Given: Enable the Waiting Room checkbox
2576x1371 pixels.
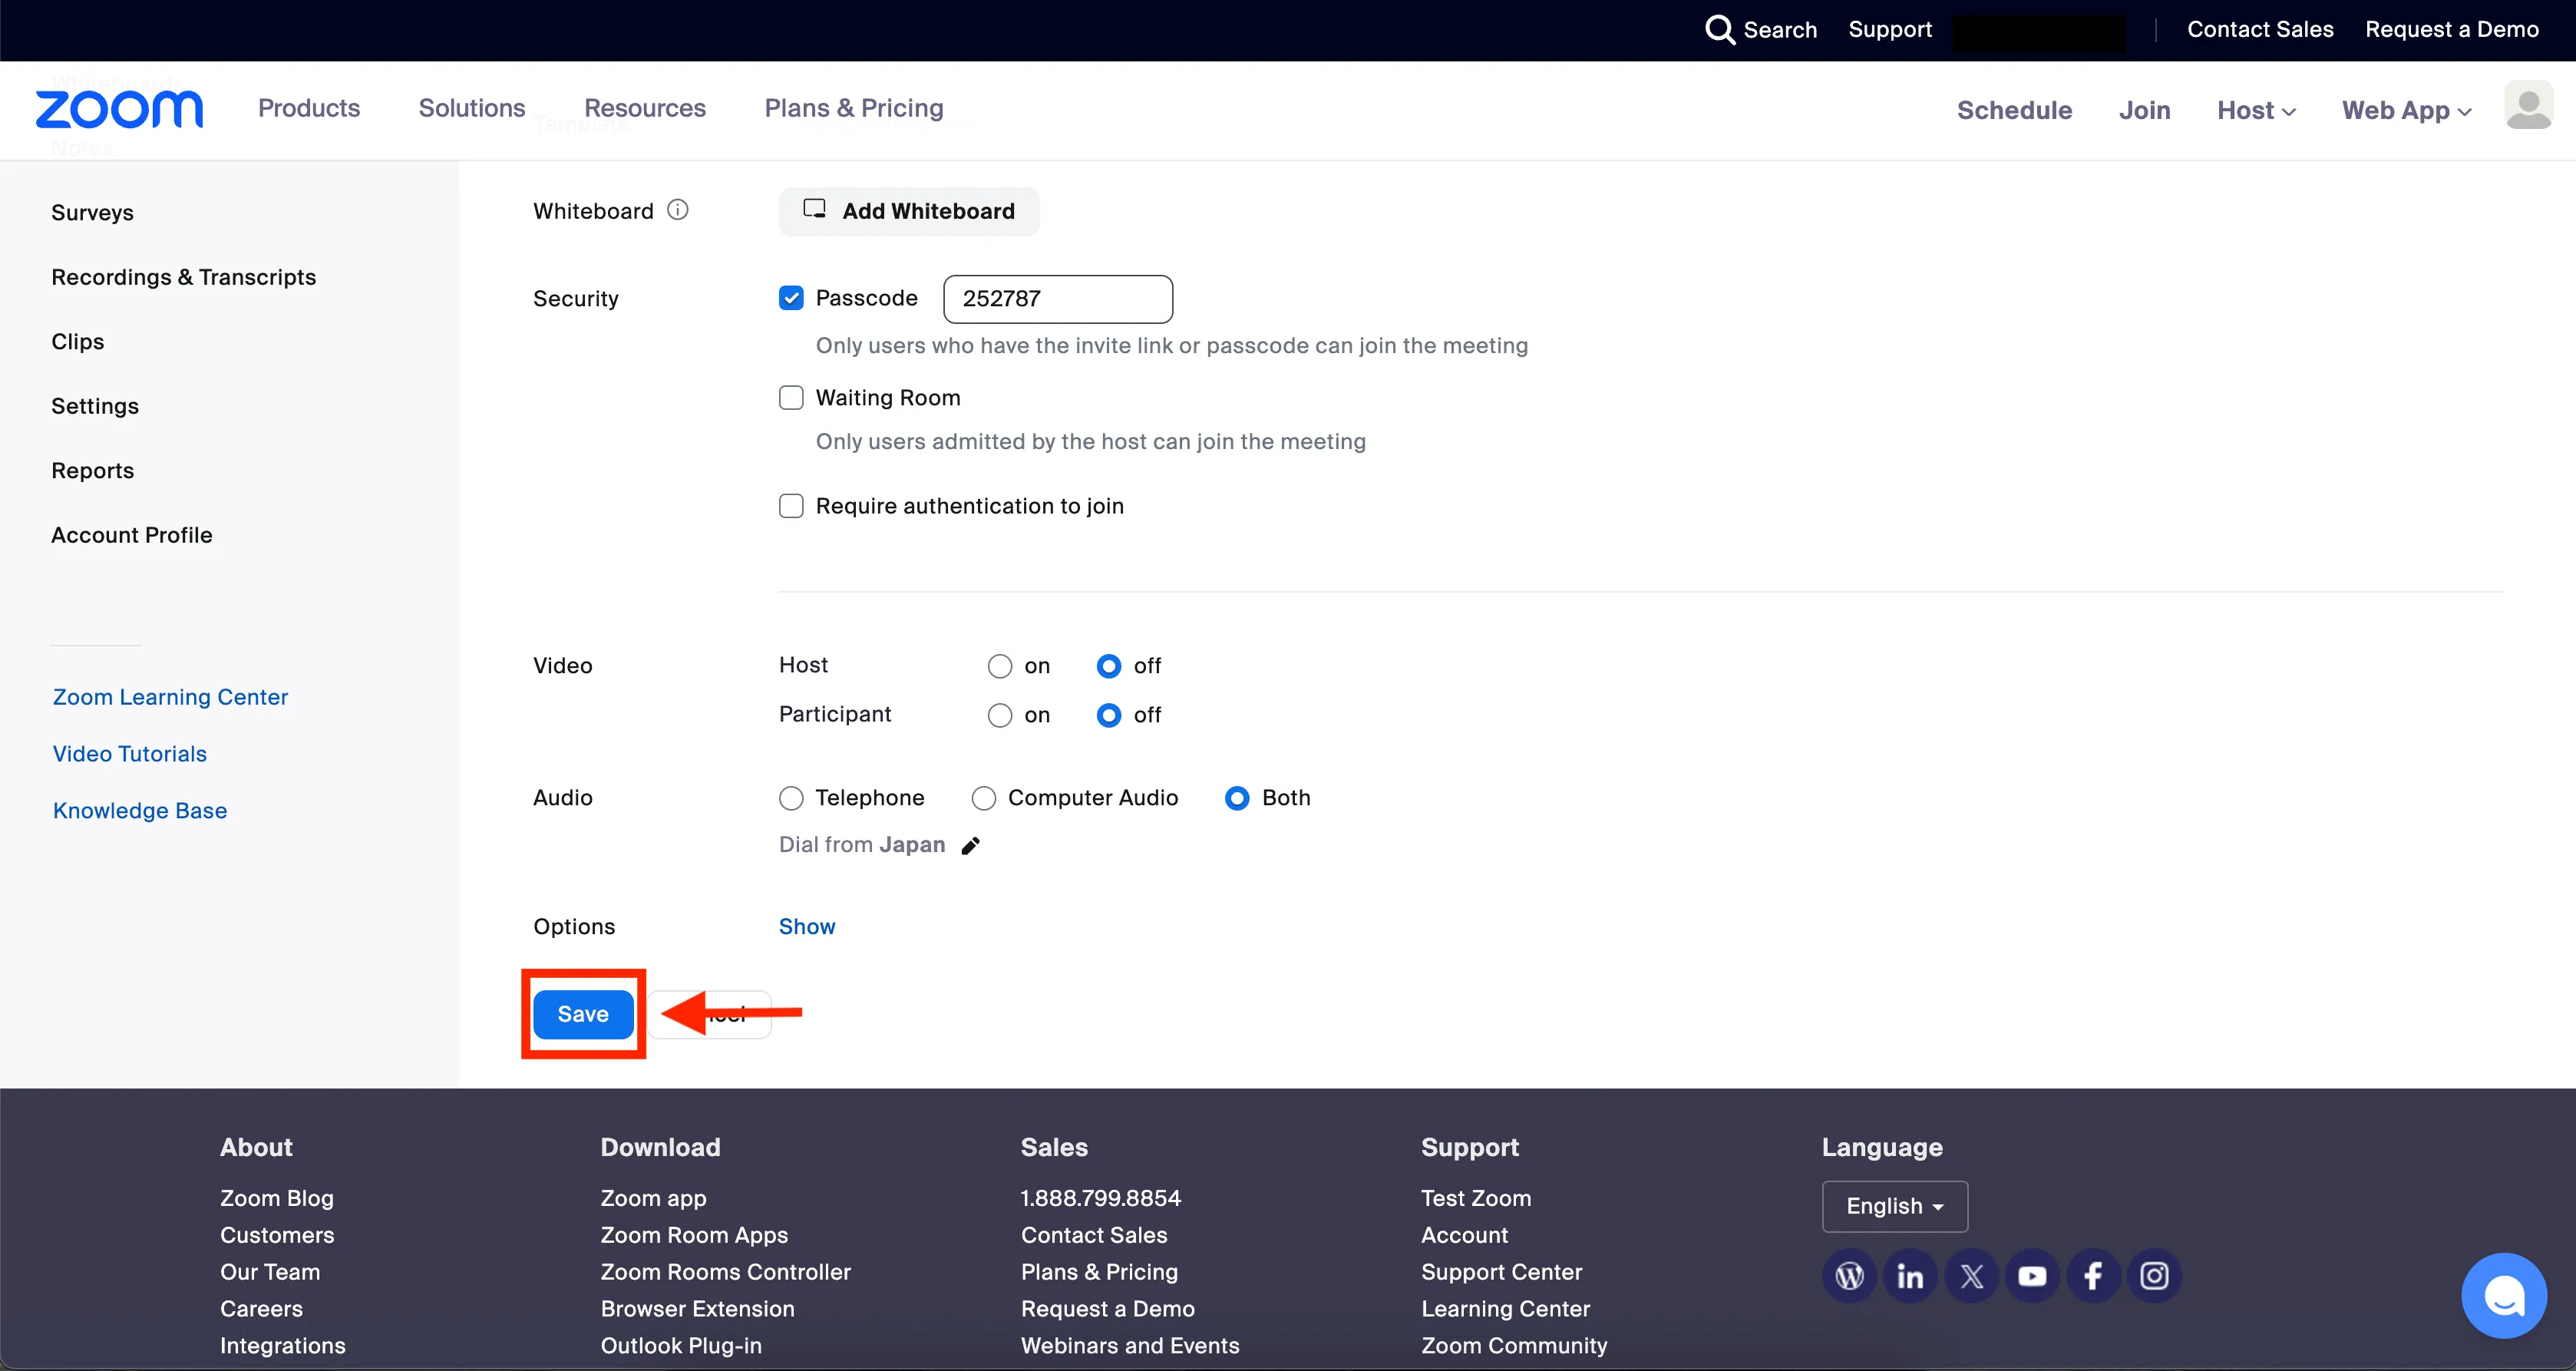Looking at the screenshot, I should pos(791,398).
